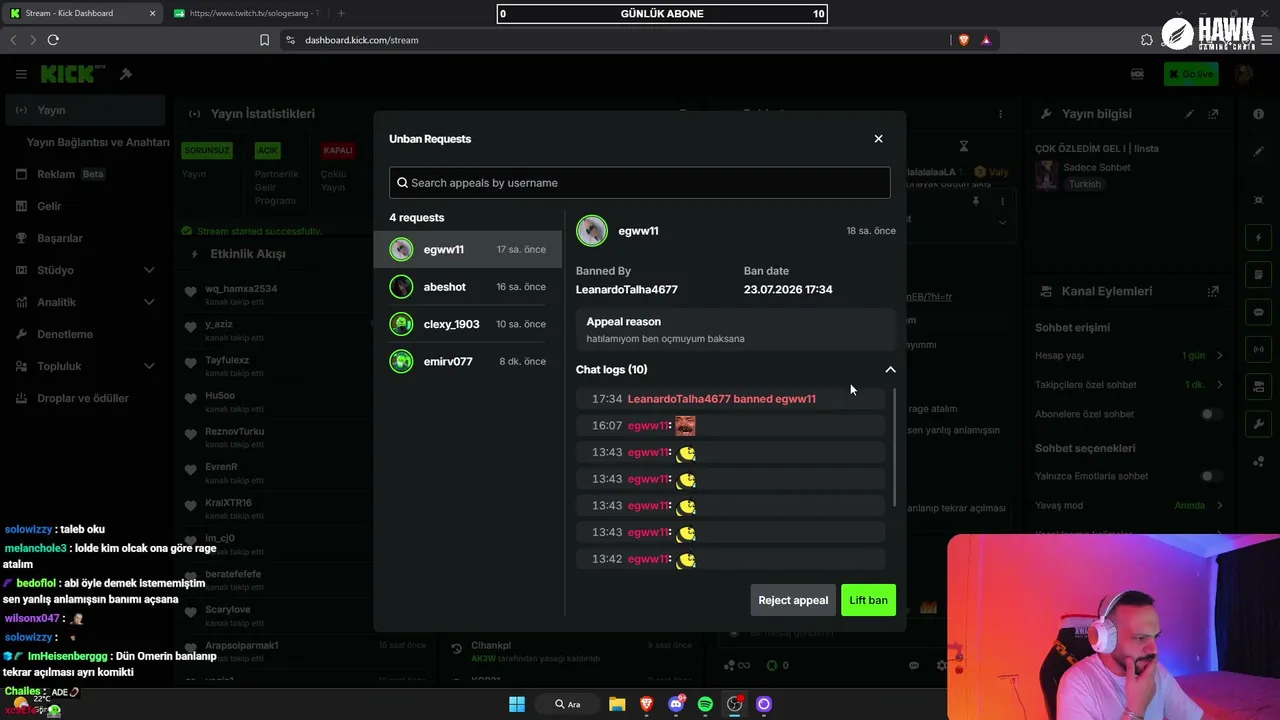Open Yavaş mod setting
The image size is (1280, 720).
click(1129, 505)
